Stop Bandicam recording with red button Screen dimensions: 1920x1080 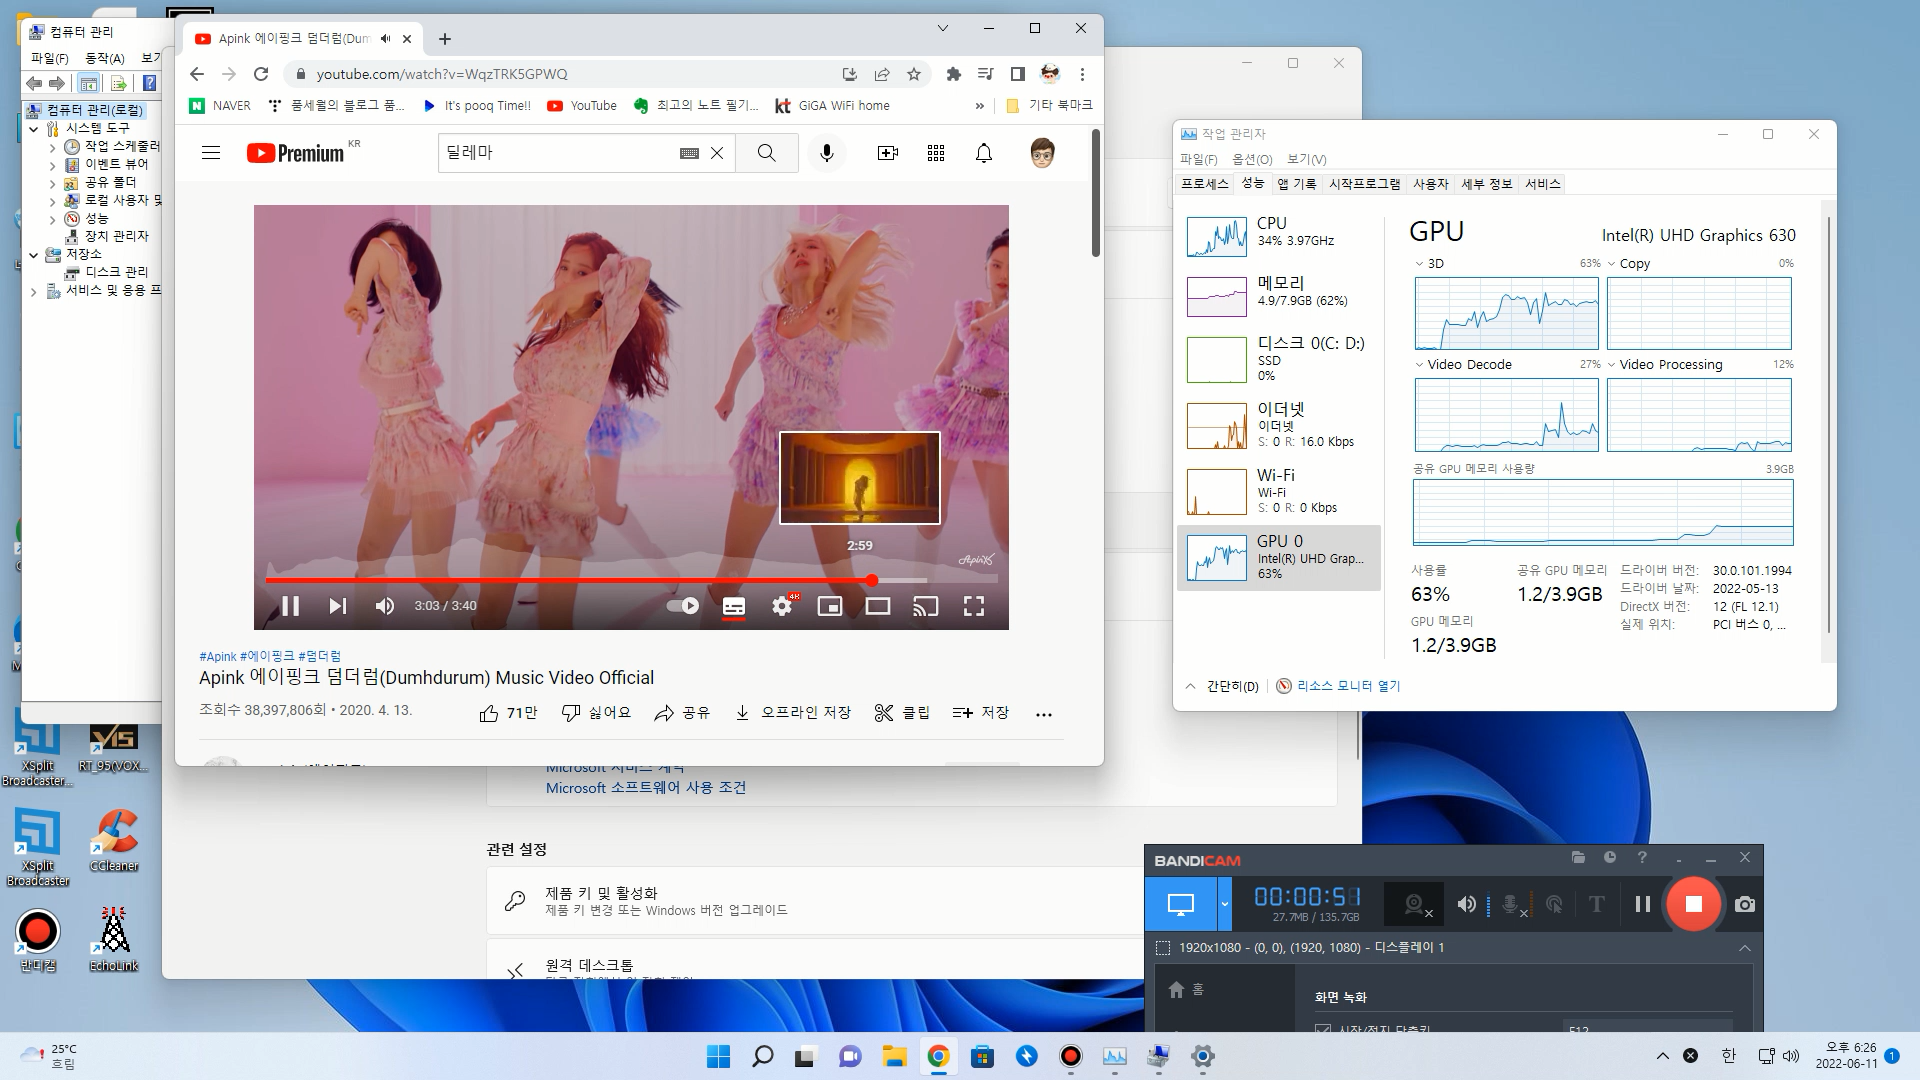tap(1693, 904)
